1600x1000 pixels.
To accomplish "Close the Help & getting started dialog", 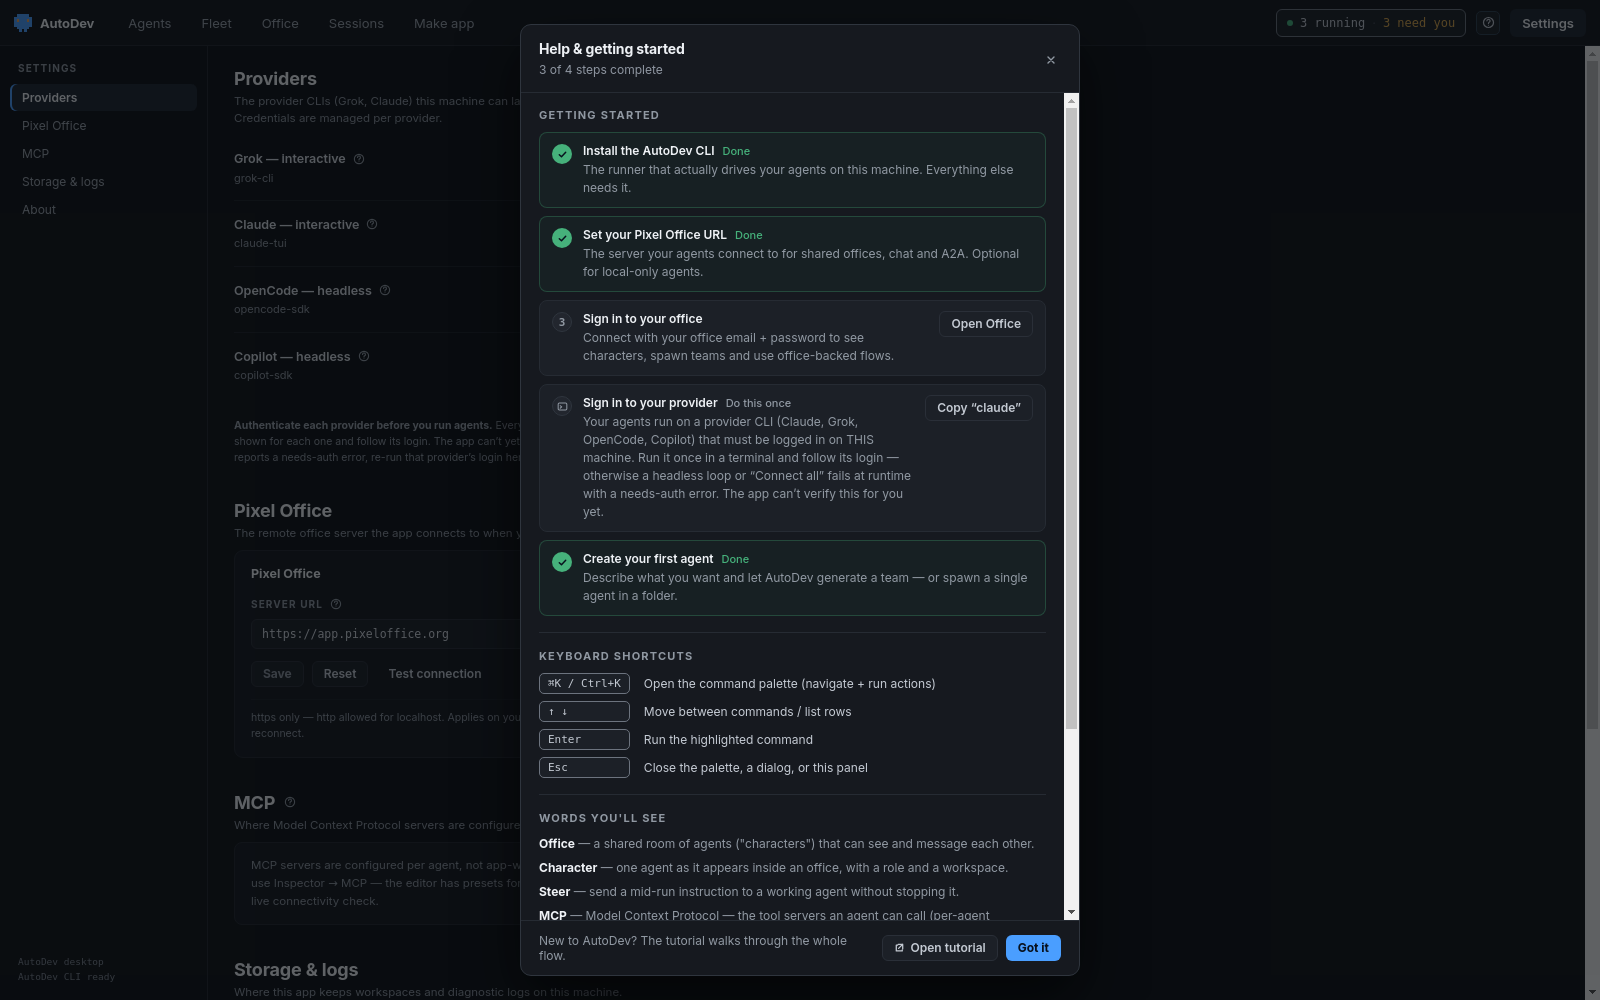I will click(x=1051, y=60).
